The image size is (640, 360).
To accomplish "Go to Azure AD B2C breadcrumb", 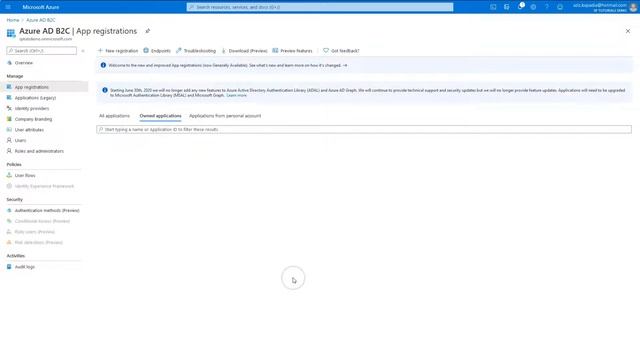I will [41, 20].
